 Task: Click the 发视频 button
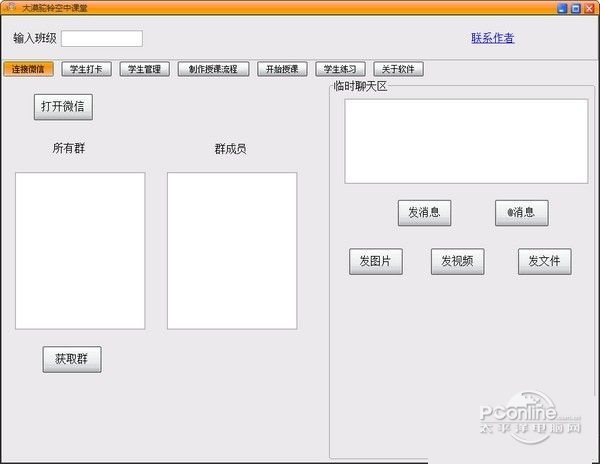(457, 261)
